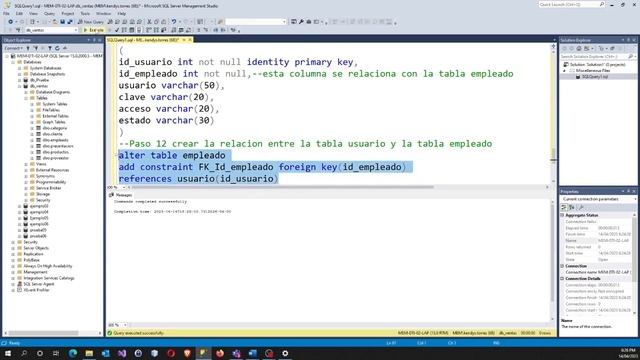Click the Parse checkmark icon
The width and height of the screenshot is (640, 360).
point(117,30)
